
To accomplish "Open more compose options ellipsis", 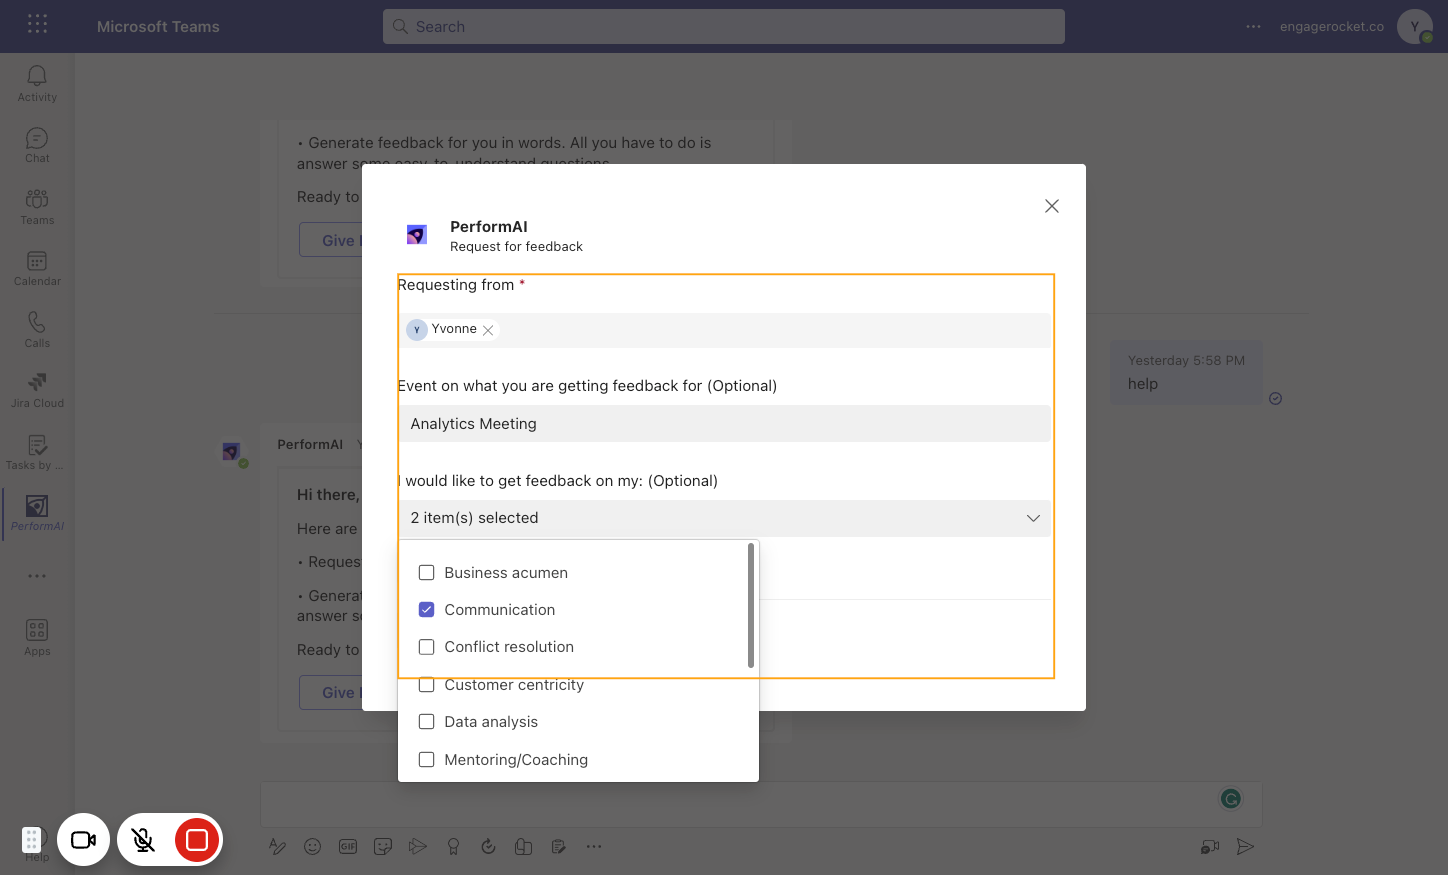I will click(x=594, y=847).
